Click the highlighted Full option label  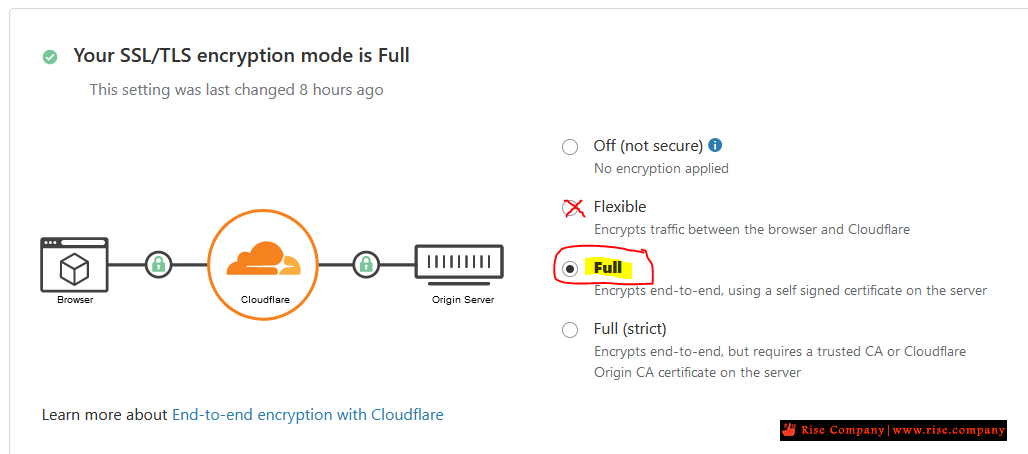coord(608,268)
